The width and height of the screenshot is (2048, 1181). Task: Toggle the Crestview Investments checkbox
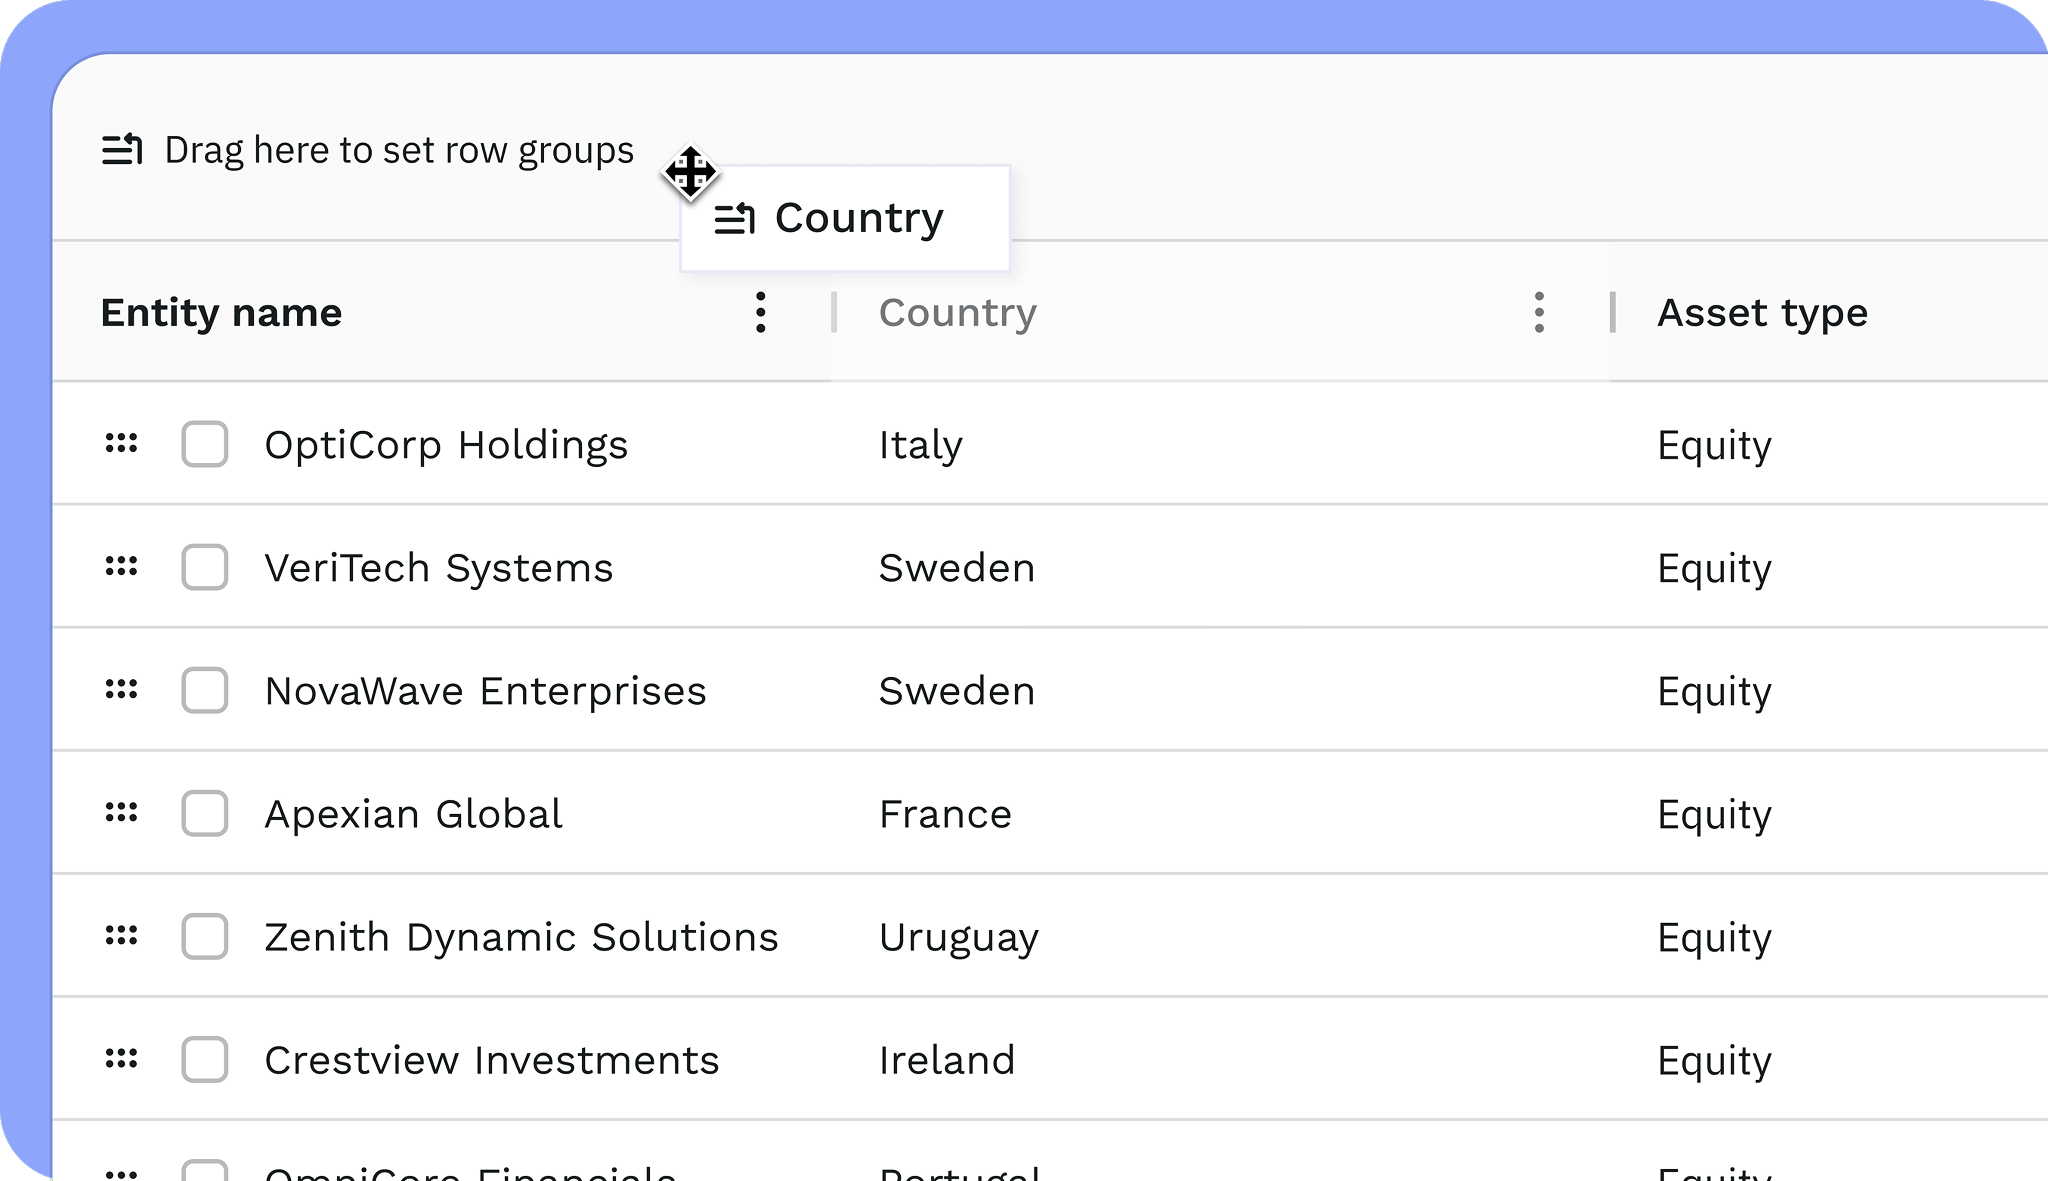(x=205, y=1059)
